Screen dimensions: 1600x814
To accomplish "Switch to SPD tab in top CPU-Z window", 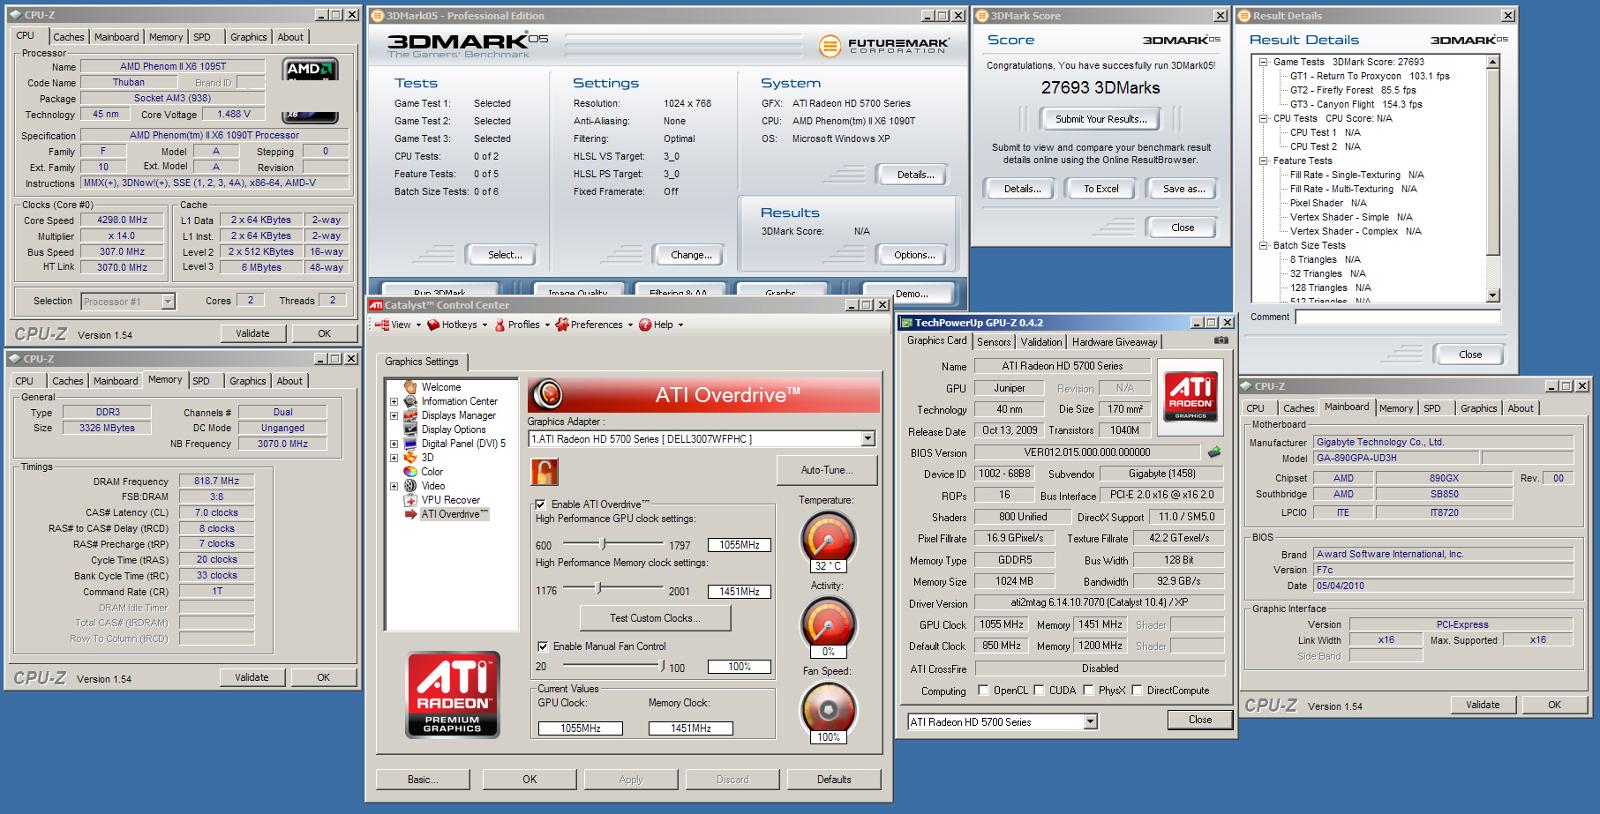I will click(x=202, y=37).
